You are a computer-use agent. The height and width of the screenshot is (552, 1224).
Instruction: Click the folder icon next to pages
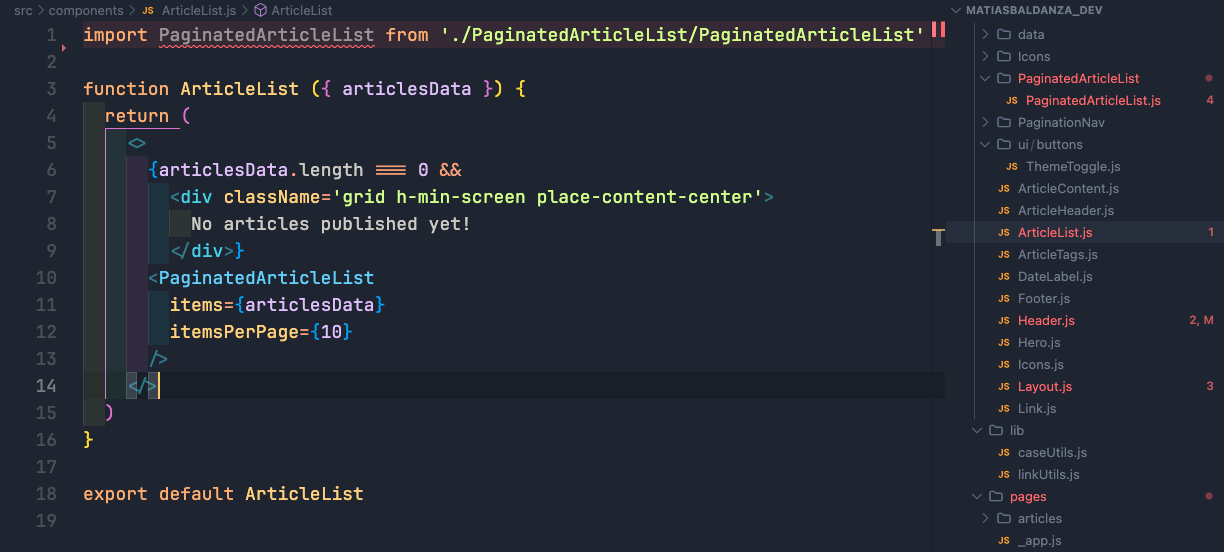pyautogui.click(x=996, y=497)
